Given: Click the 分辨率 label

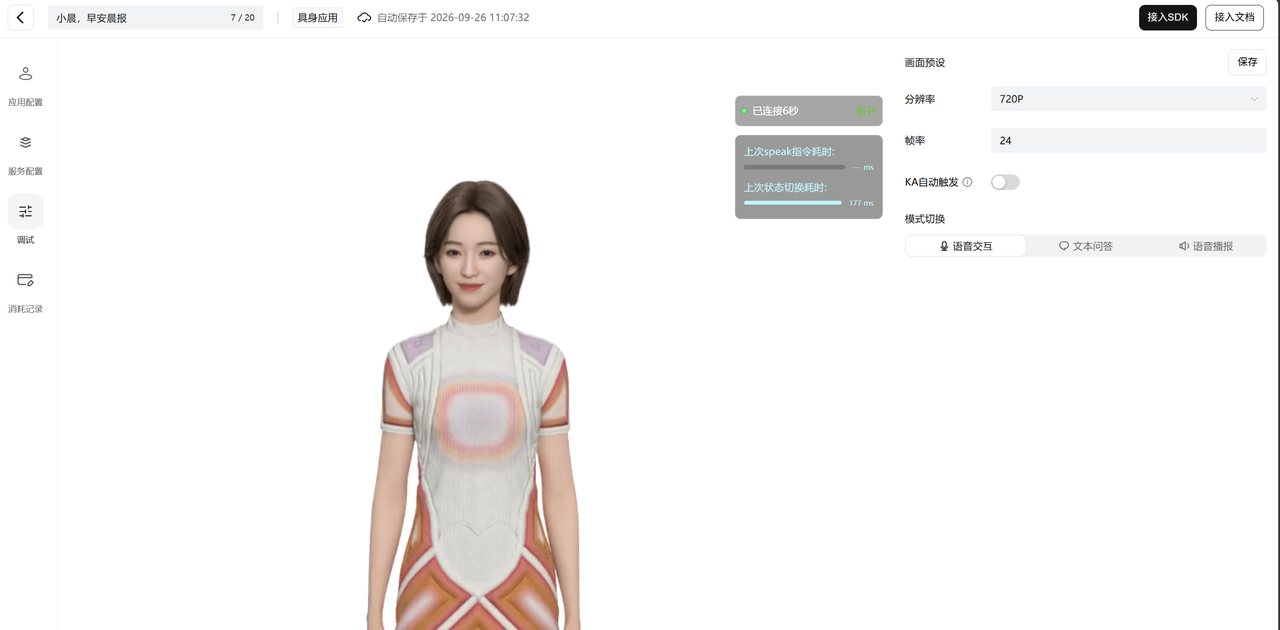Looking at the screenshot, I should coord(920,99).
